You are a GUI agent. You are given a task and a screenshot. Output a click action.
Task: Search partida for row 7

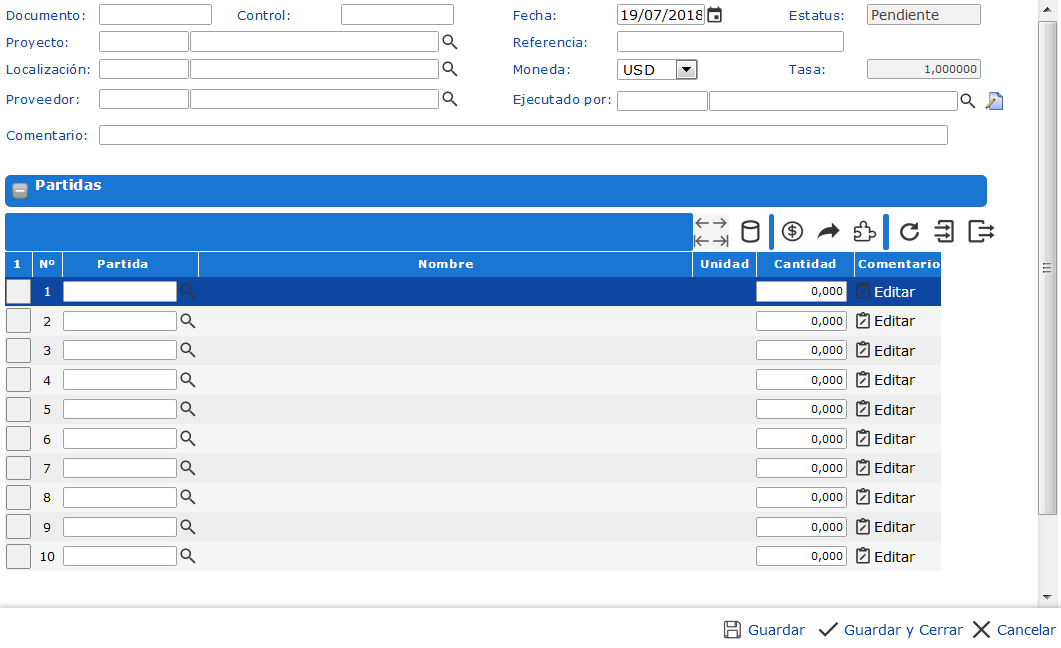tap(187, 468)
